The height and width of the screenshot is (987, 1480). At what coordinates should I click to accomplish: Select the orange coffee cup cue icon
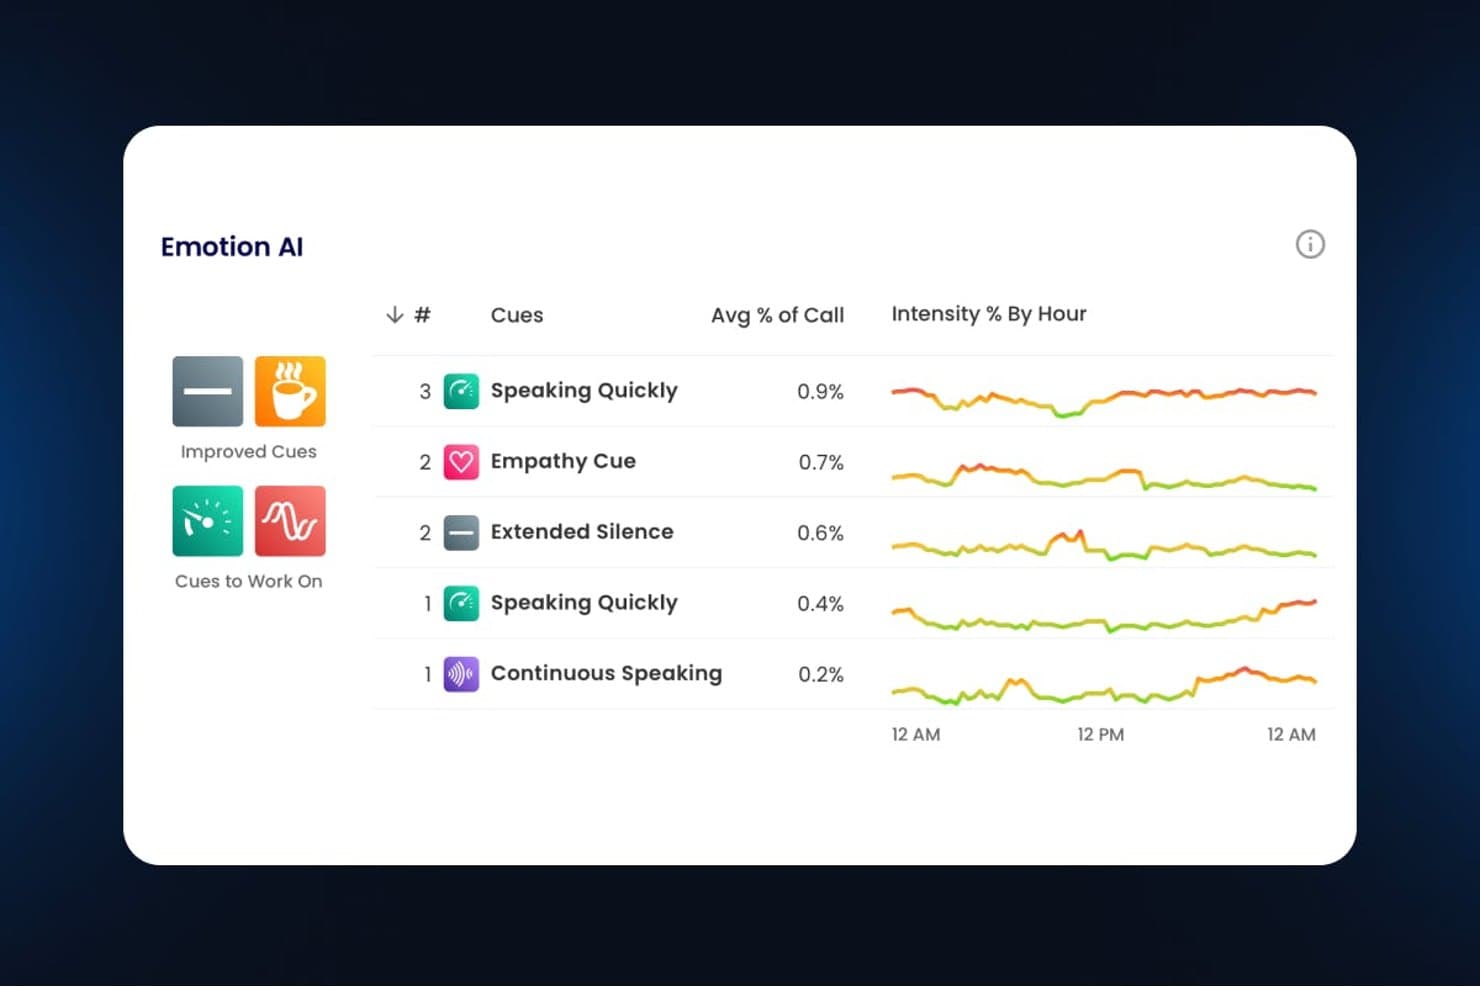click(x=290, y=391)
